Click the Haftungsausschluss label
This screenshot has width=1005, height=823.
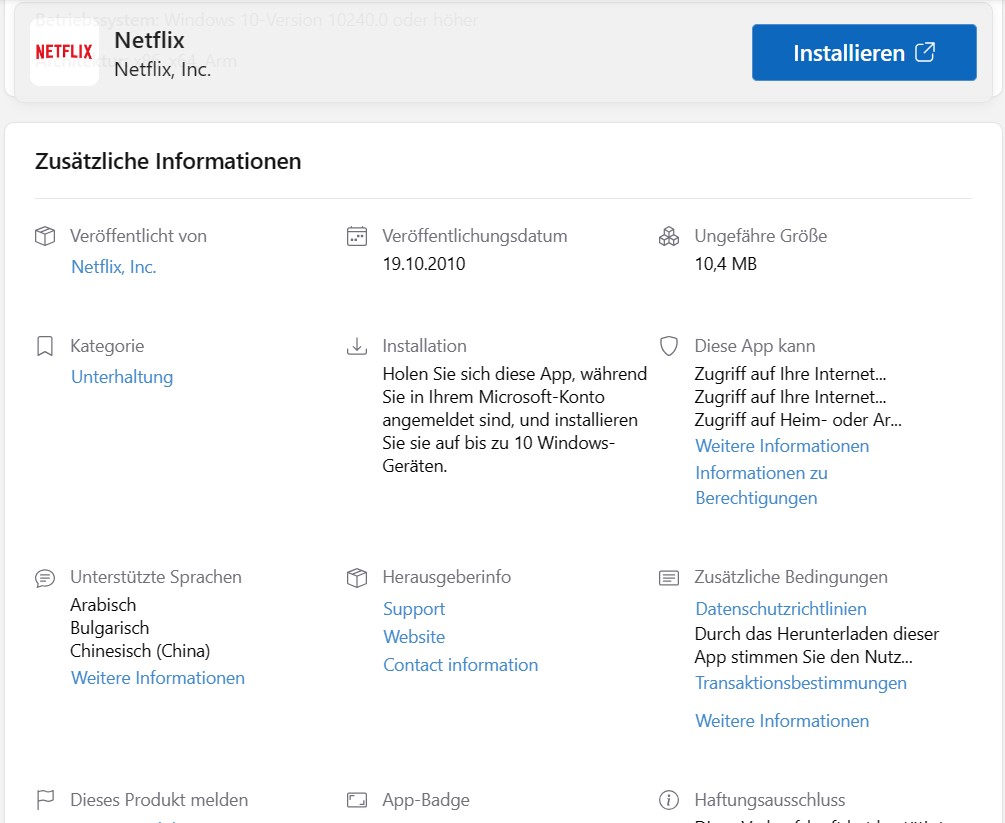pyautogui.click(x=770, y=800)
